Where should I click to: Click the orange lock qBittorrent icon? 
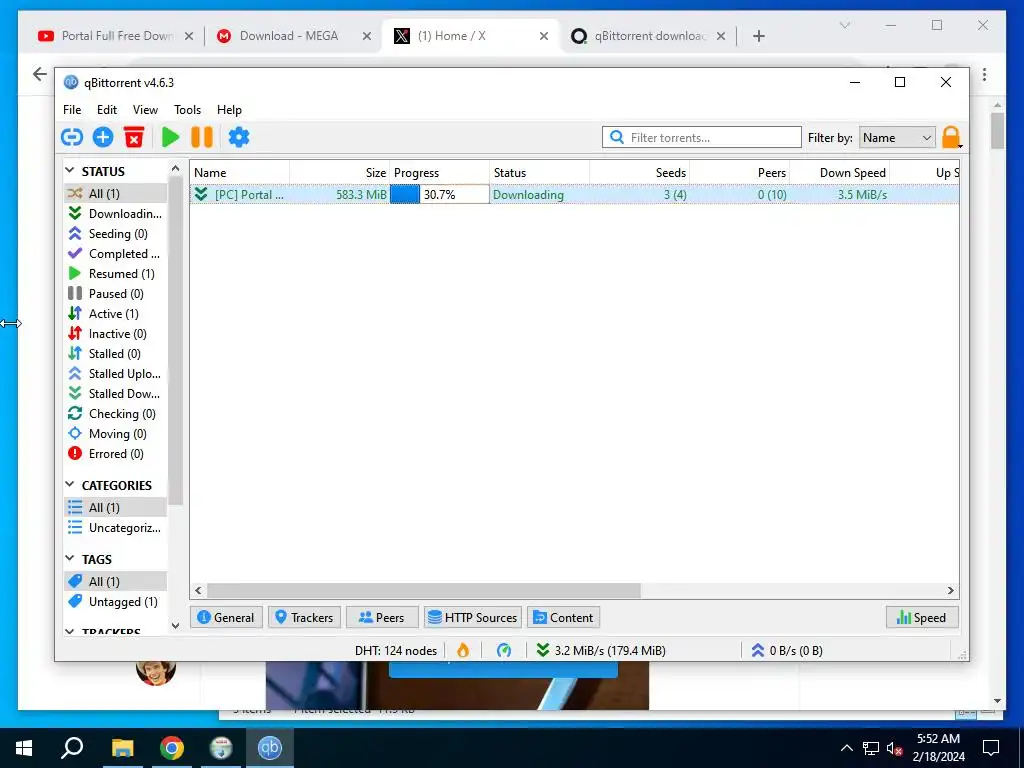(951, 137)
